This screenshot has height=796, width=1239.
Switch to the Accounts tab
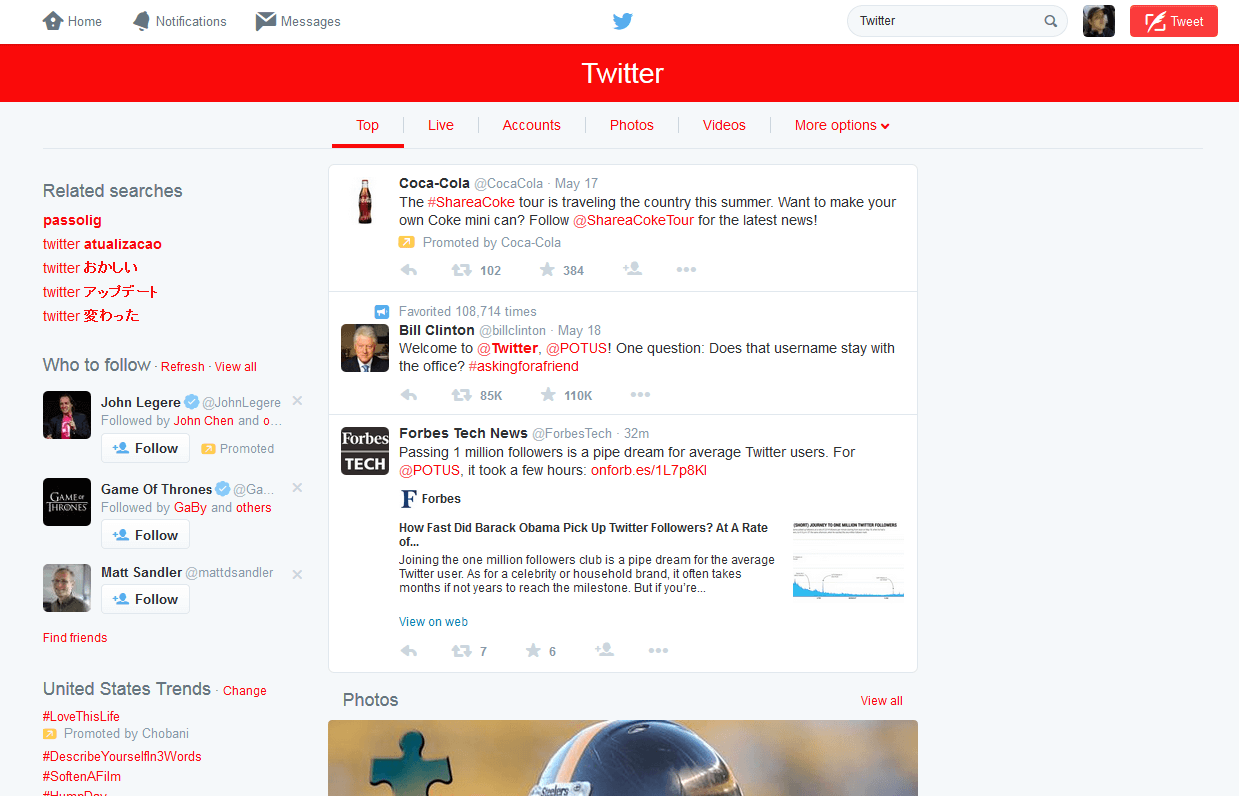coord(532,125)
